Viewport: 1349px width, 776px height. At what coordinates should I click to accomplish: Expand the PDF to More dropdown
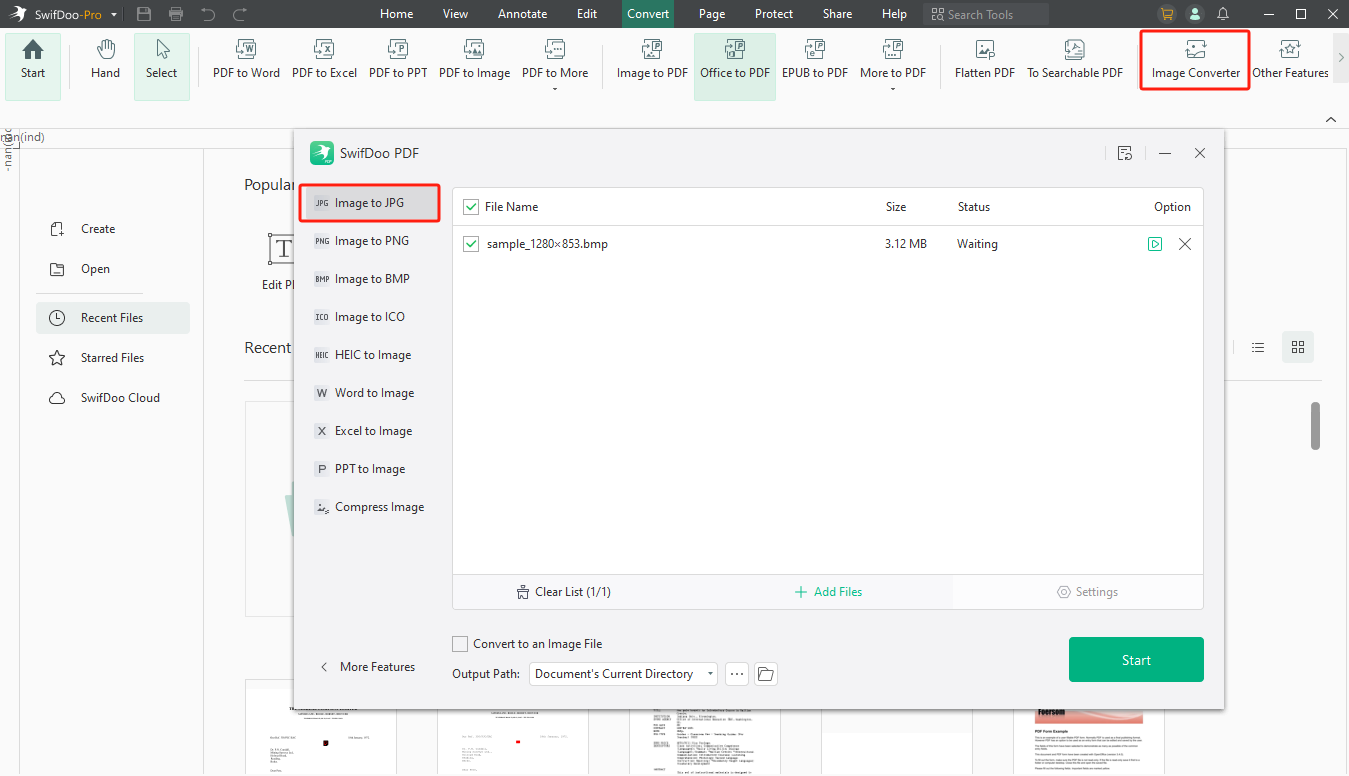[x=555, y=89]
